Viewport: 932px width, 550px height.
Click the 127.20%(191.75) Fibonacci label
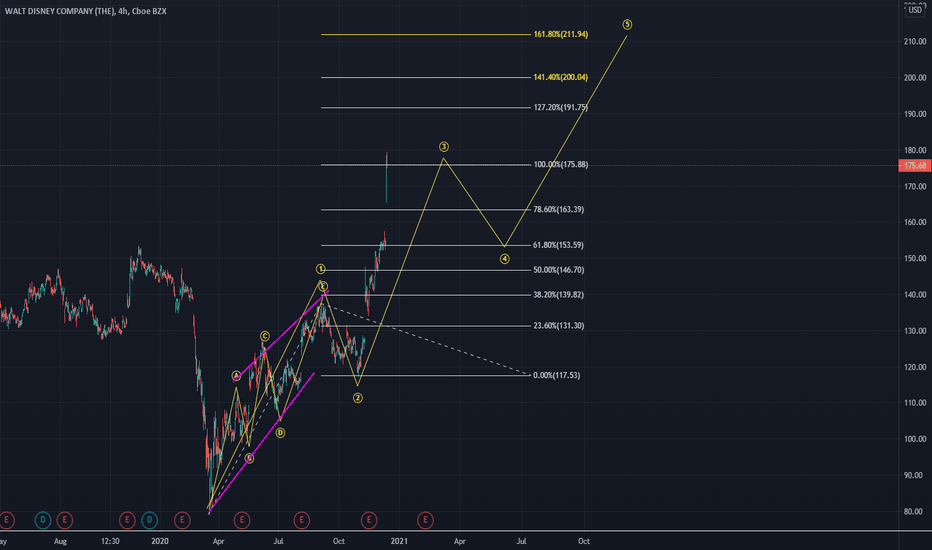[561, 108]
